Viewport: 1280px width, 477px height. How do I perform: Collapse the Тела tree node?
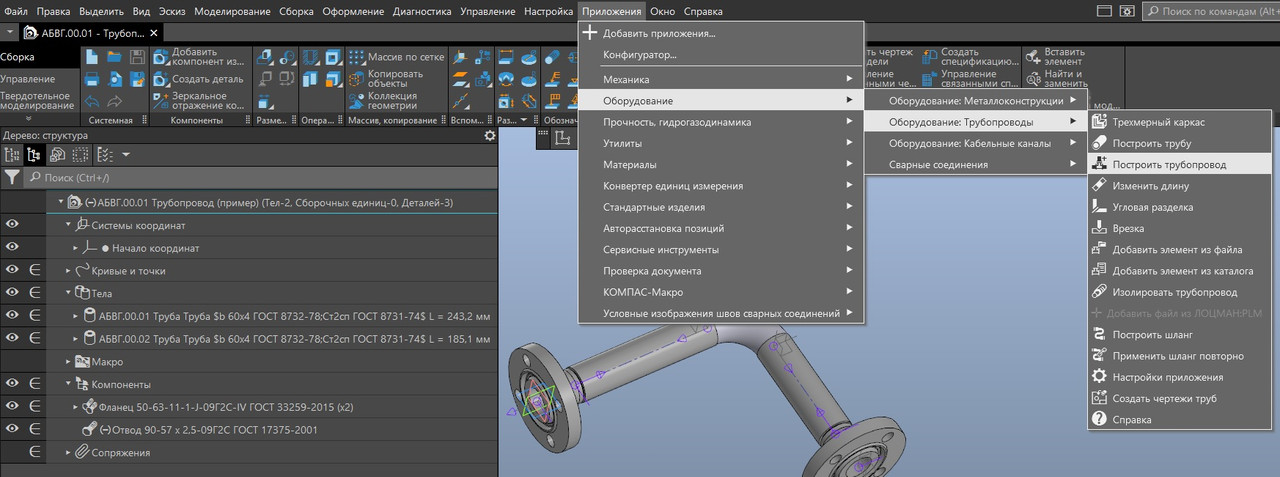pos(69,293)
